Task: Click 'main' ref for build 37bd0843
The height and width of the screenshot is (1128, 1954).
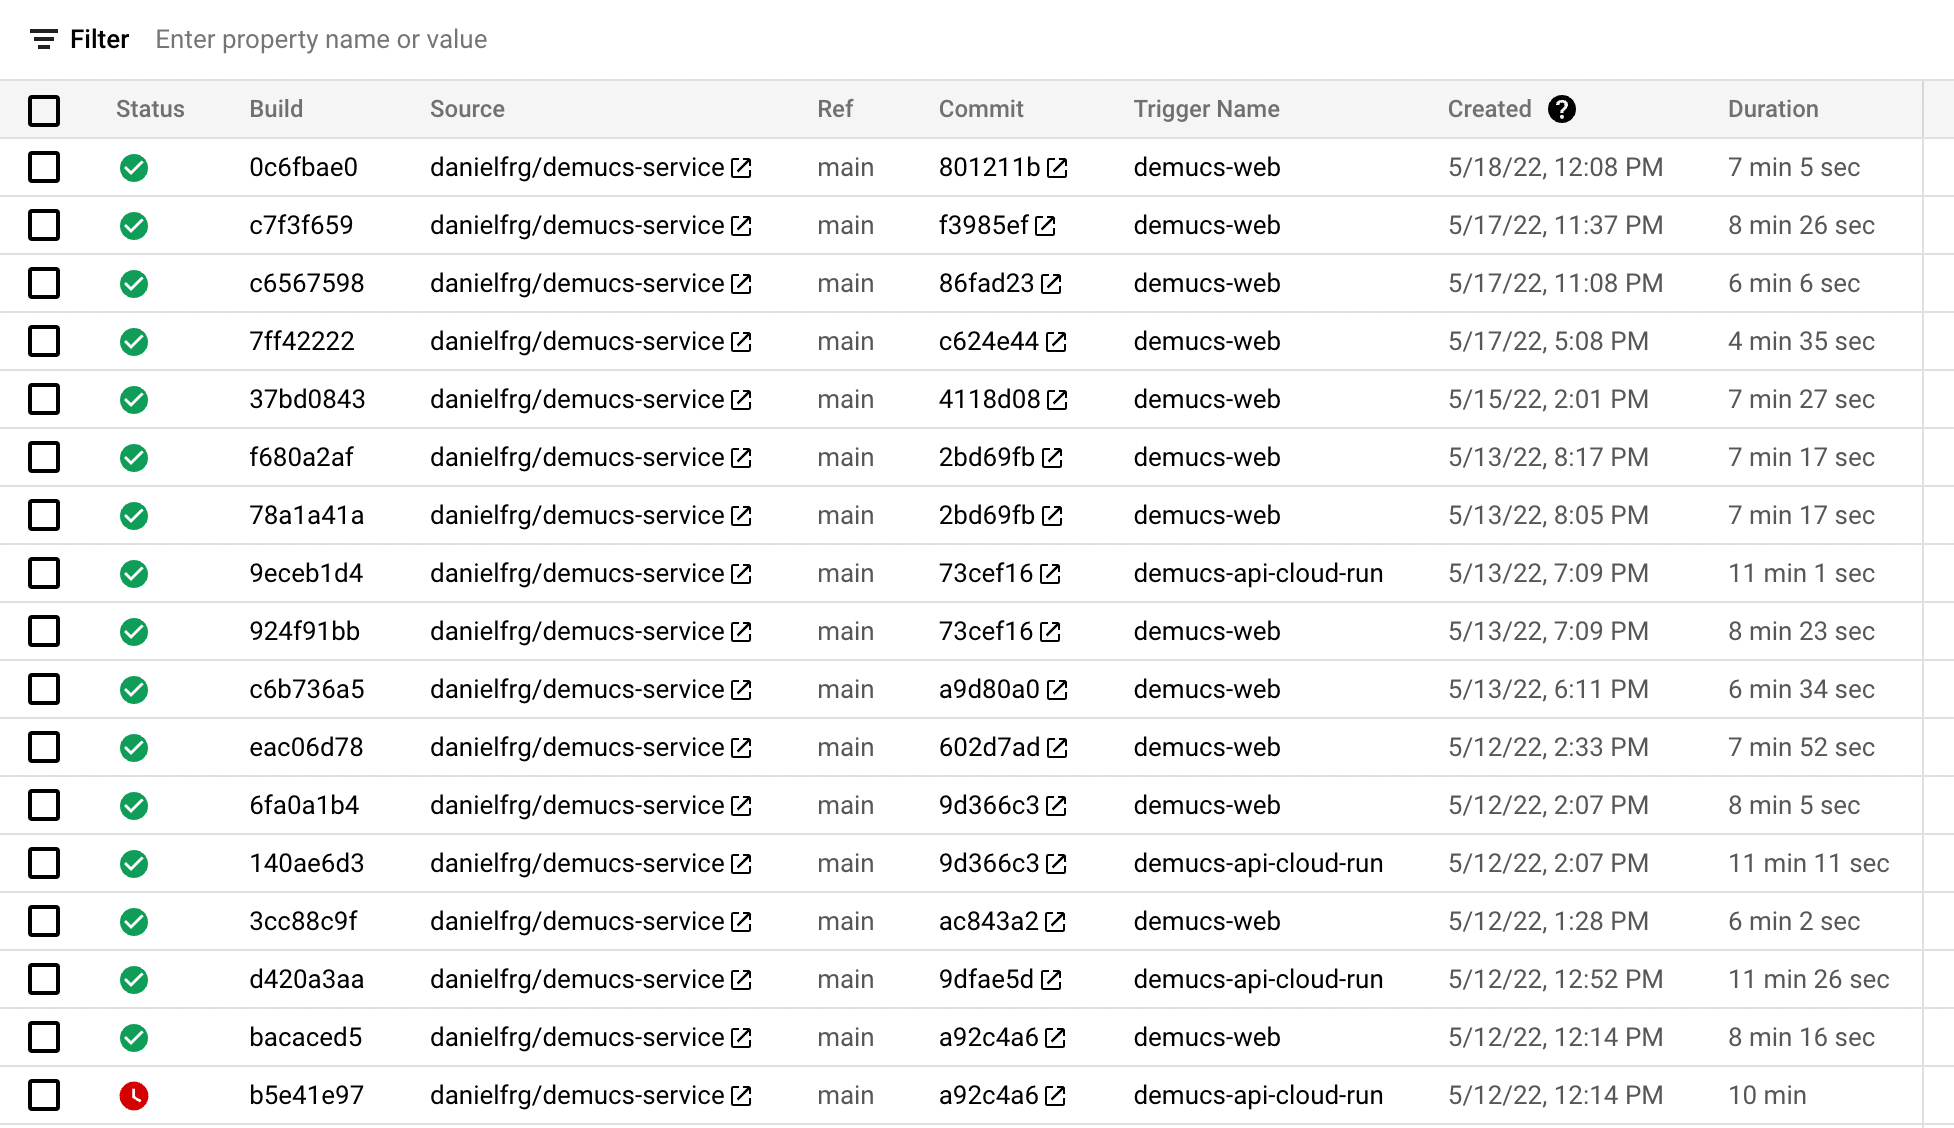Action: click(x=845, y=399)
